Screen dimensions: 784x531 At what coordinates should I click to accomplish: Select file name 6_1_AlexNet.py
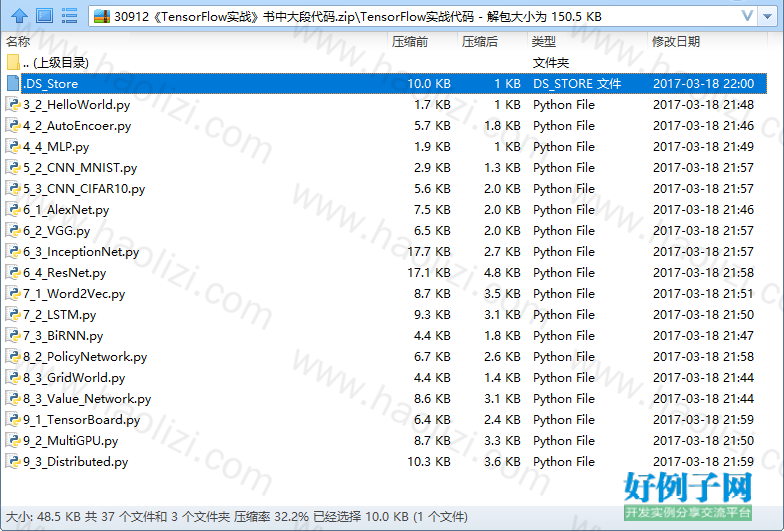point(66,210)
